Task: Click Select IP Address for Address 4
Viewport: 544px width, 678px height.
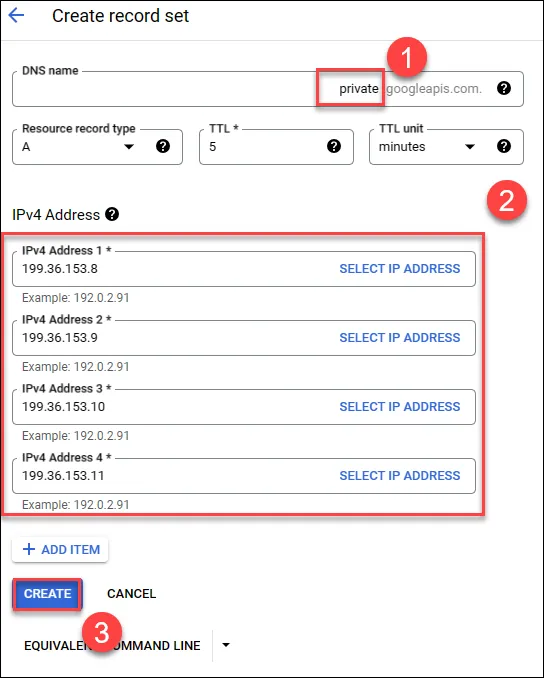Action: 400,476
